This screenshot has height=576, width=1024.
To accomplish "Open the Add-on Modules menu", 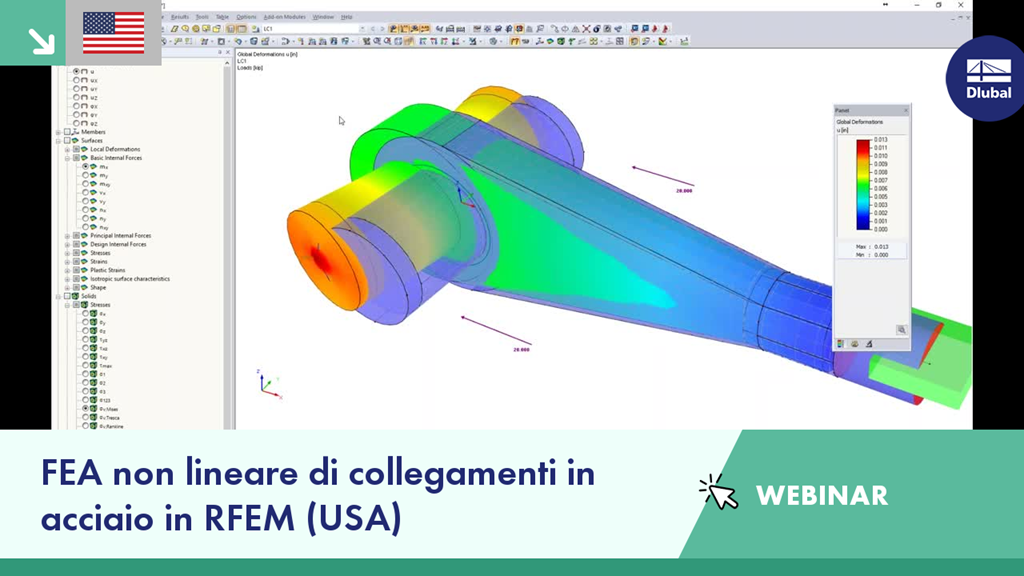I will 284,17.
